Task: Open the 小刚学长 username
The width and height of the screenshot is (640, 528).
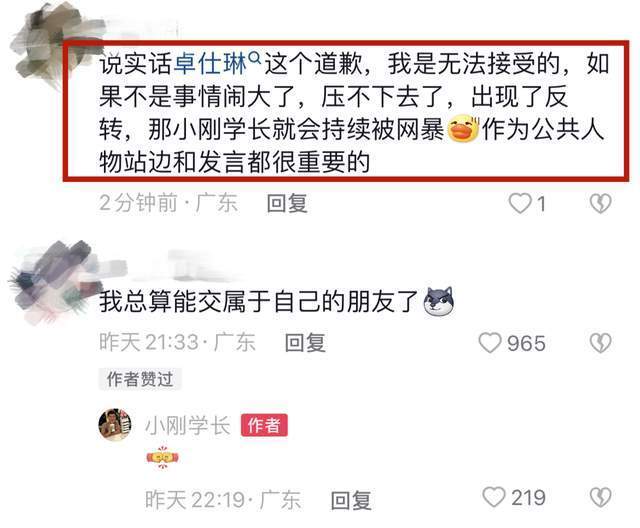Action: coord(188,426)
